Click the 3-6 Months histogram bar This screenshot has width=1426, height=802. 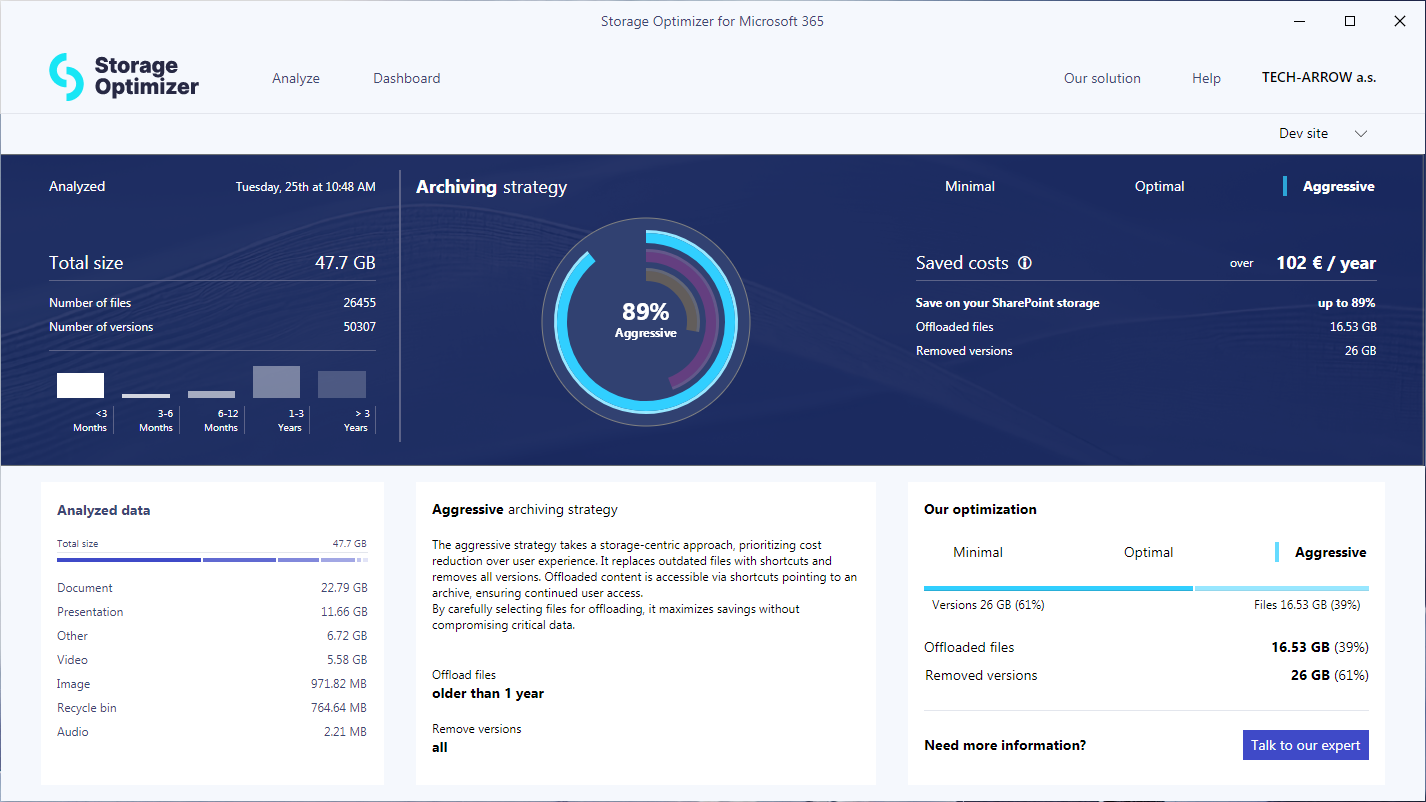[x=146, y=396]
